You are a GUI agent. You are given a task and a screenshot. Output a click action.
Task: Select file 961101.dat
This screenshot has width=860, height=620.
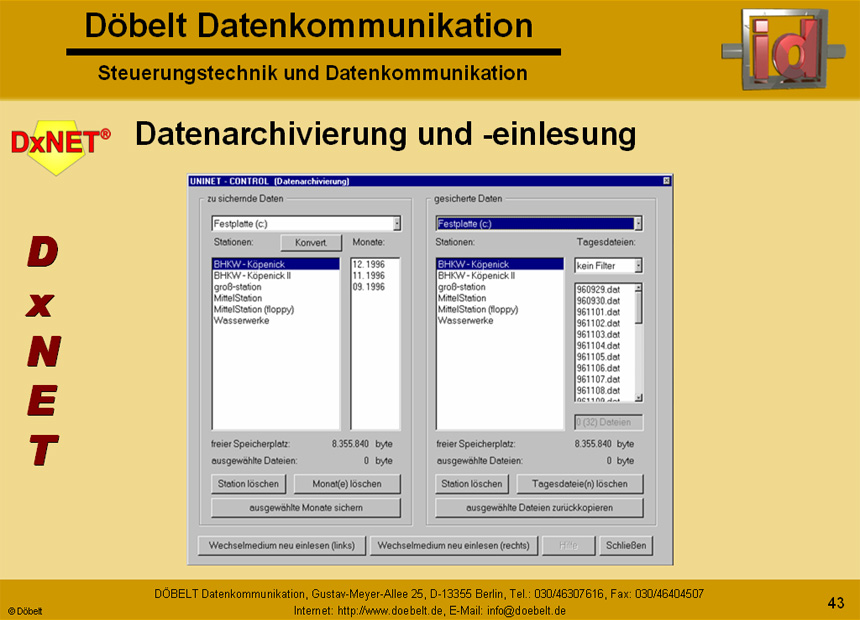click(x=605, y=312)
